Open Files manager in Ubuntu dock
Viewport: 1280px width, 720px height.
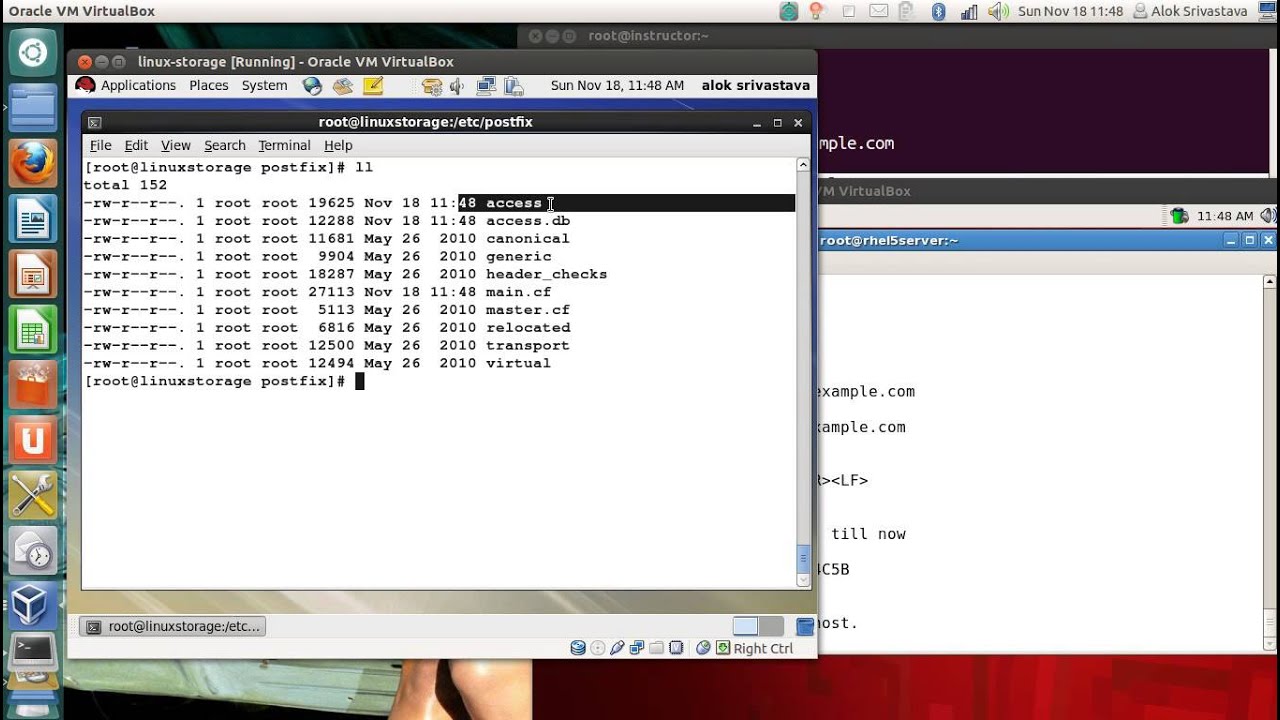tap(32, 107)
